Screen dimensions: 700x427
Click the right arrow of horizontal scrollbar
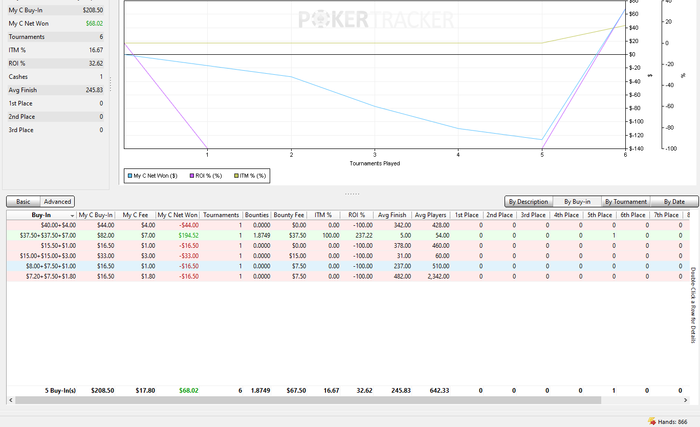click(685, 400)
